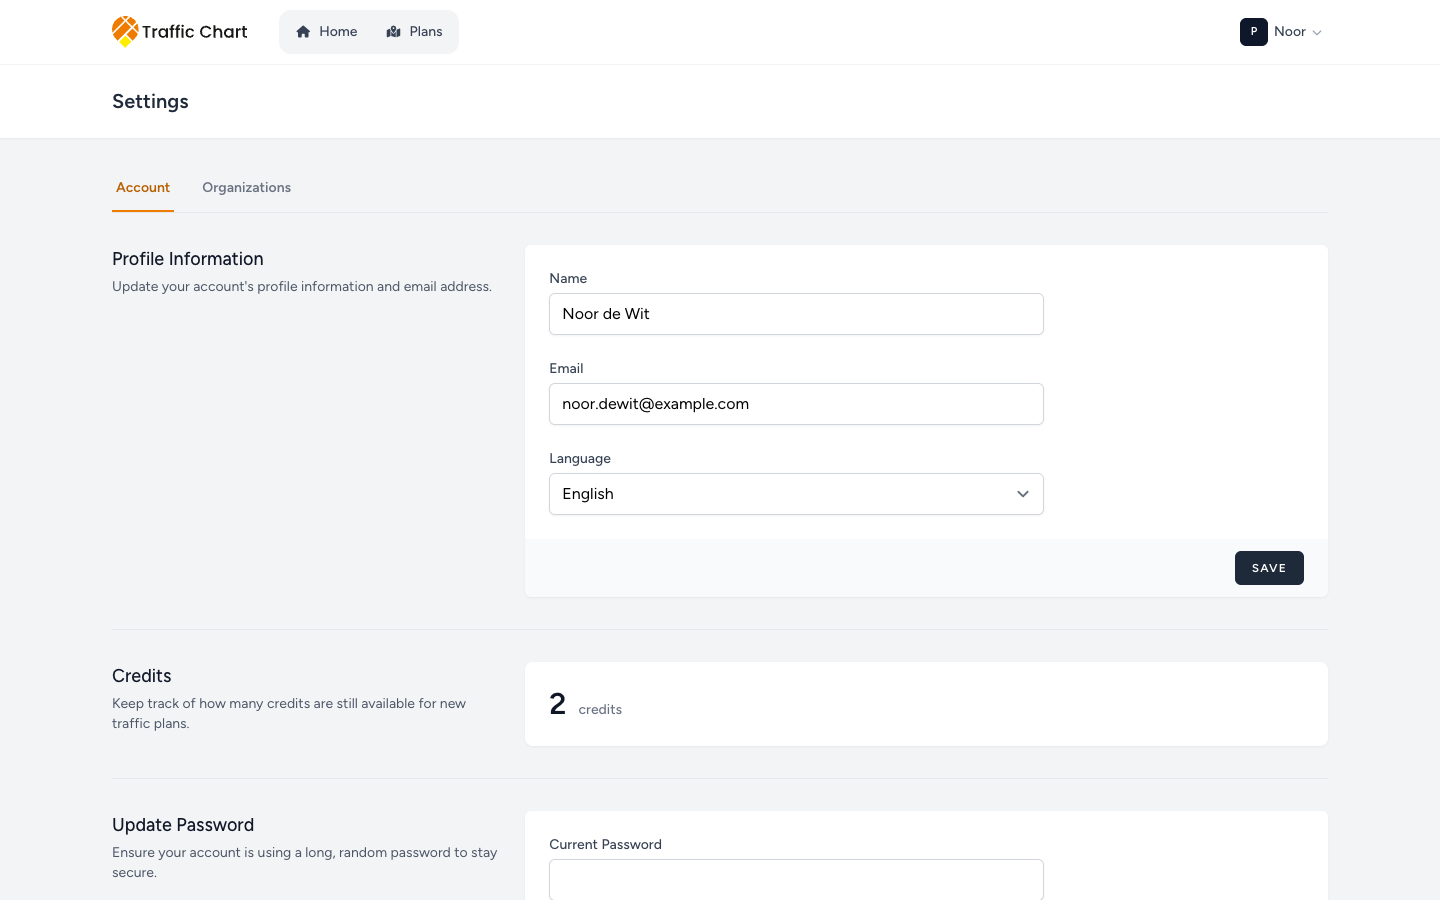Switch to the Account tab
This screenshot has height=900, width=1440.
[143, 188]
